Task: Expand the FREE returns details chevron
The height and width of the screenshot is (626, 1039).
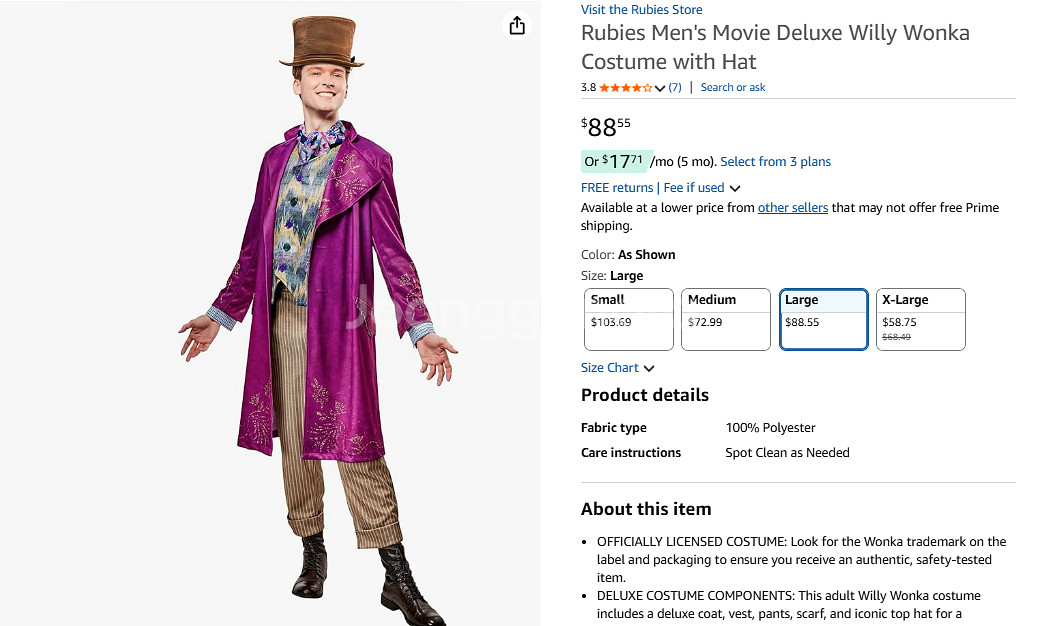Action: [x=735, y=188]
